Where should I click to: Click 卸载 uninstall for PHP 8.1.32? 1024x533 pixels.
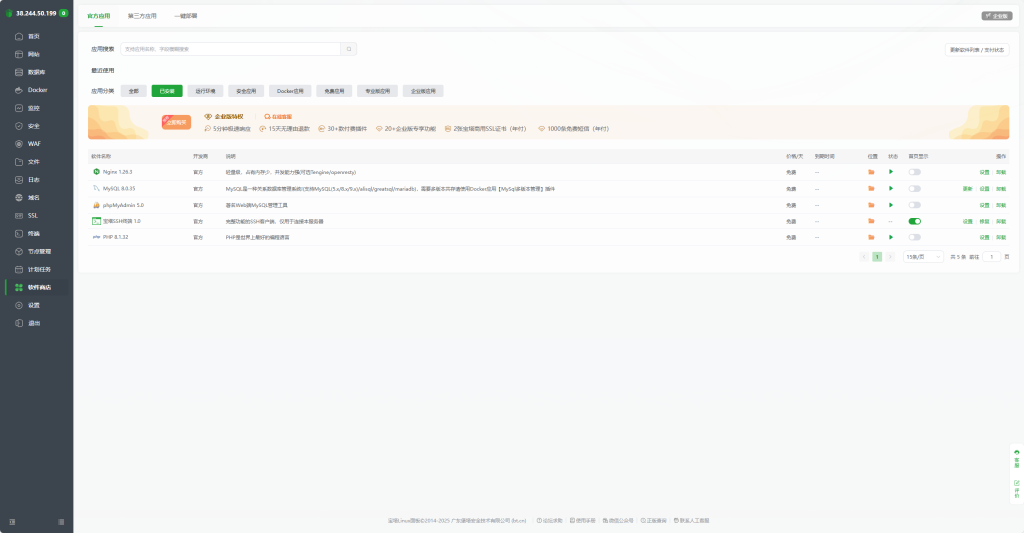tap(1001, 237)
